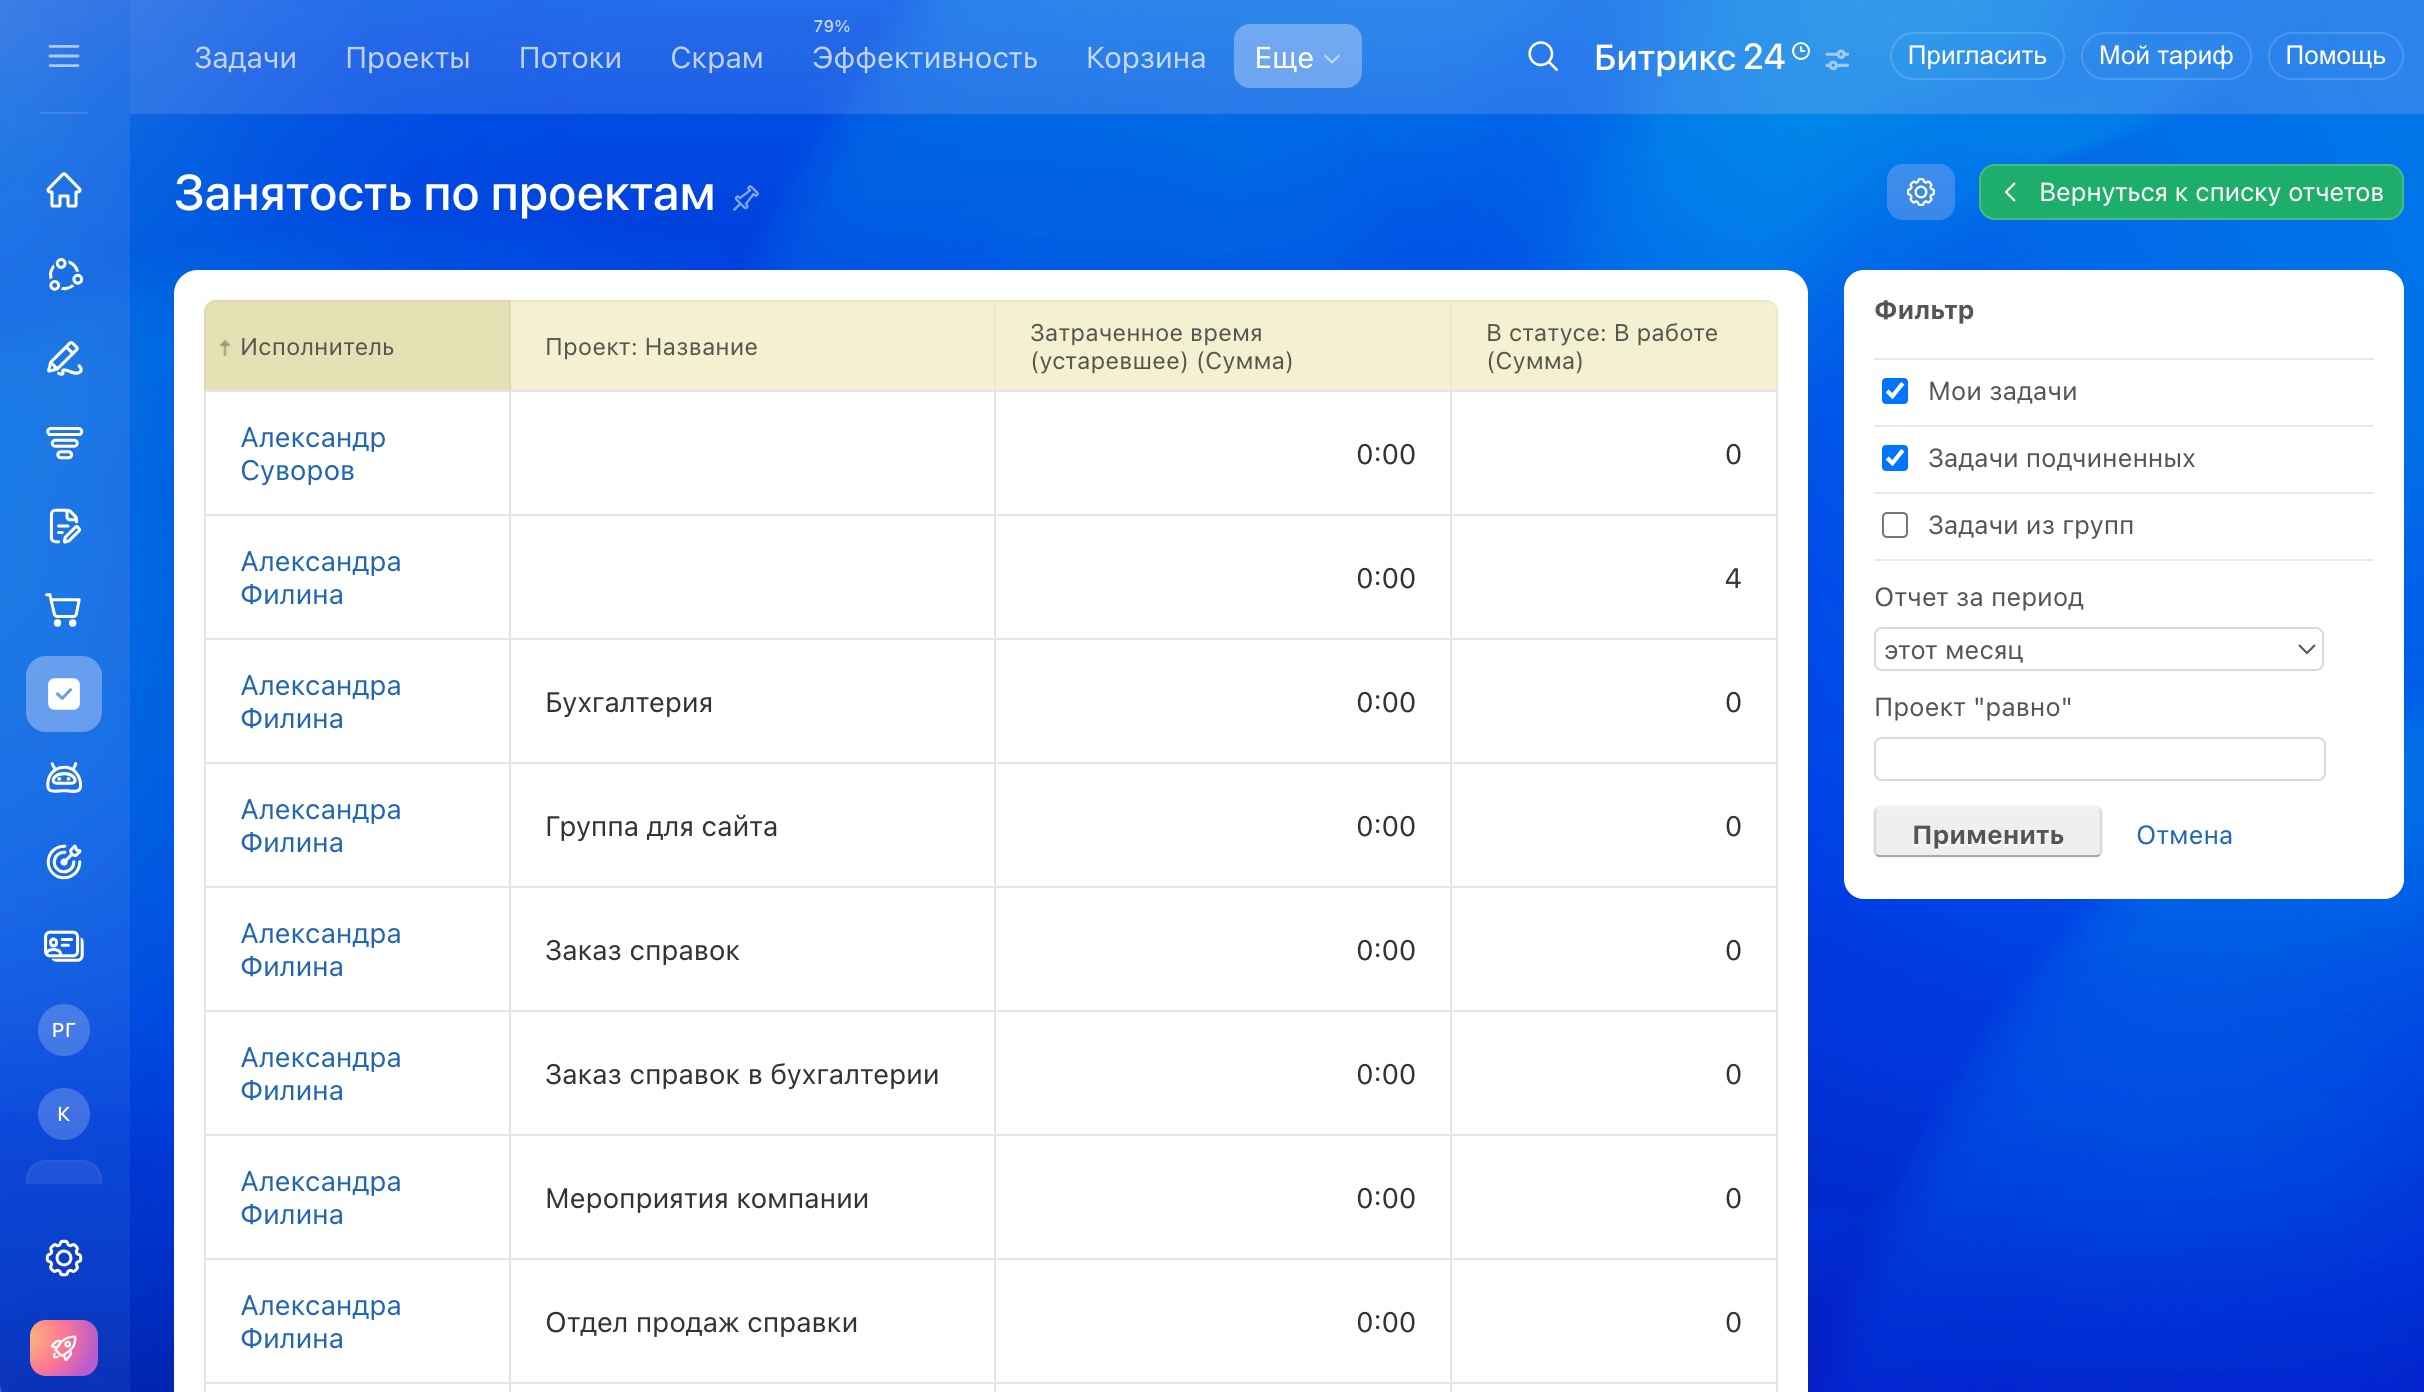Viewport: 2424px width, 1392px height.
Task: Toggle the Задачи подчиненных checkbox
Action: point(1895,458)
